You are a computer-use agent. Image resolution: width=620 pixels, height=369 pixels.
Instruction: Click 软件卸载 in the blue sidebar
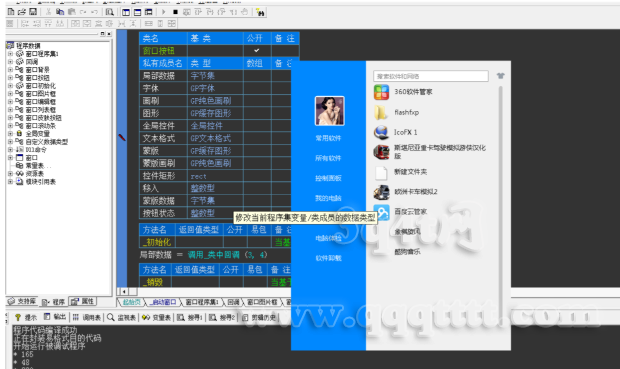tap(328, 258)
